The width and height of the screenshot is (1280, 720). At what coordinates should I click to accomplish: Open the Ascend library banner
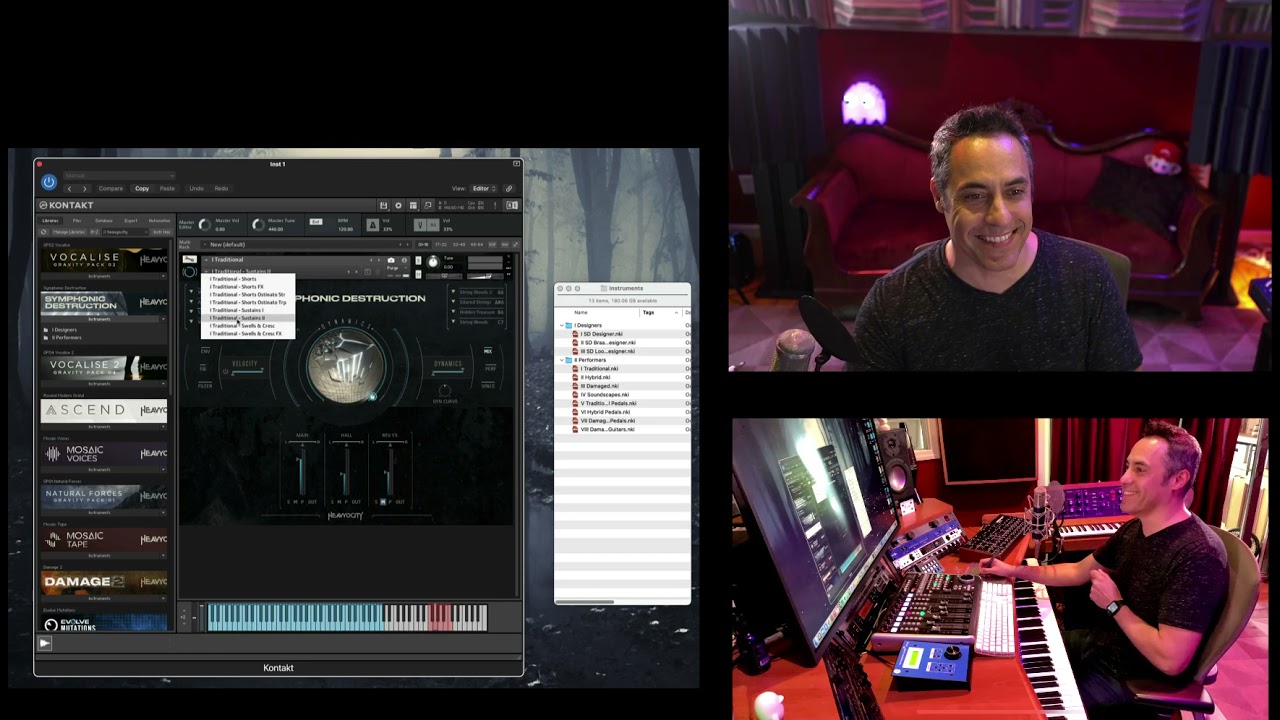tap(105, 410)
